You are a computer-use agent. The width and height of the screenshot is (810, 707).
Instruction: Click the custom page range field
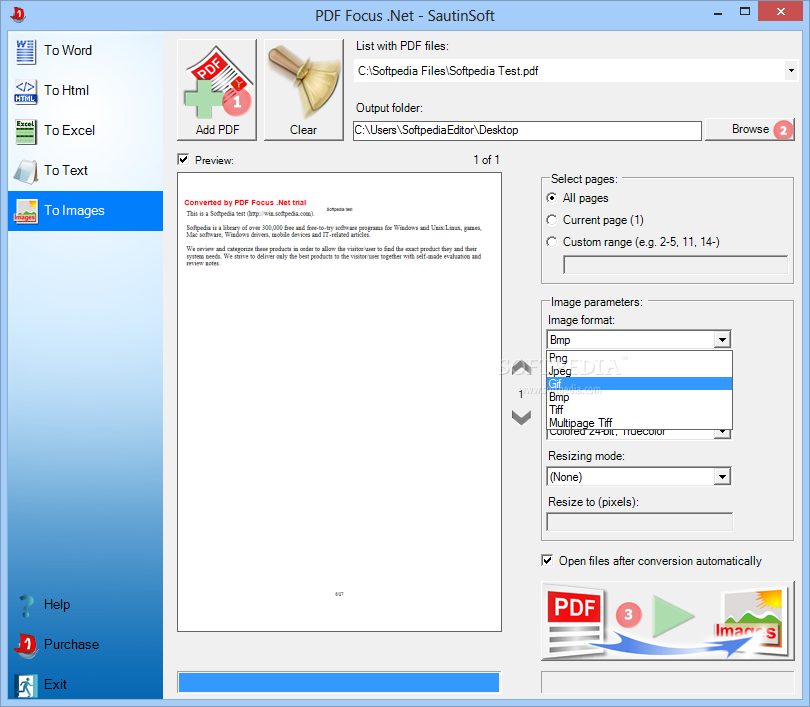coord(676,265)
